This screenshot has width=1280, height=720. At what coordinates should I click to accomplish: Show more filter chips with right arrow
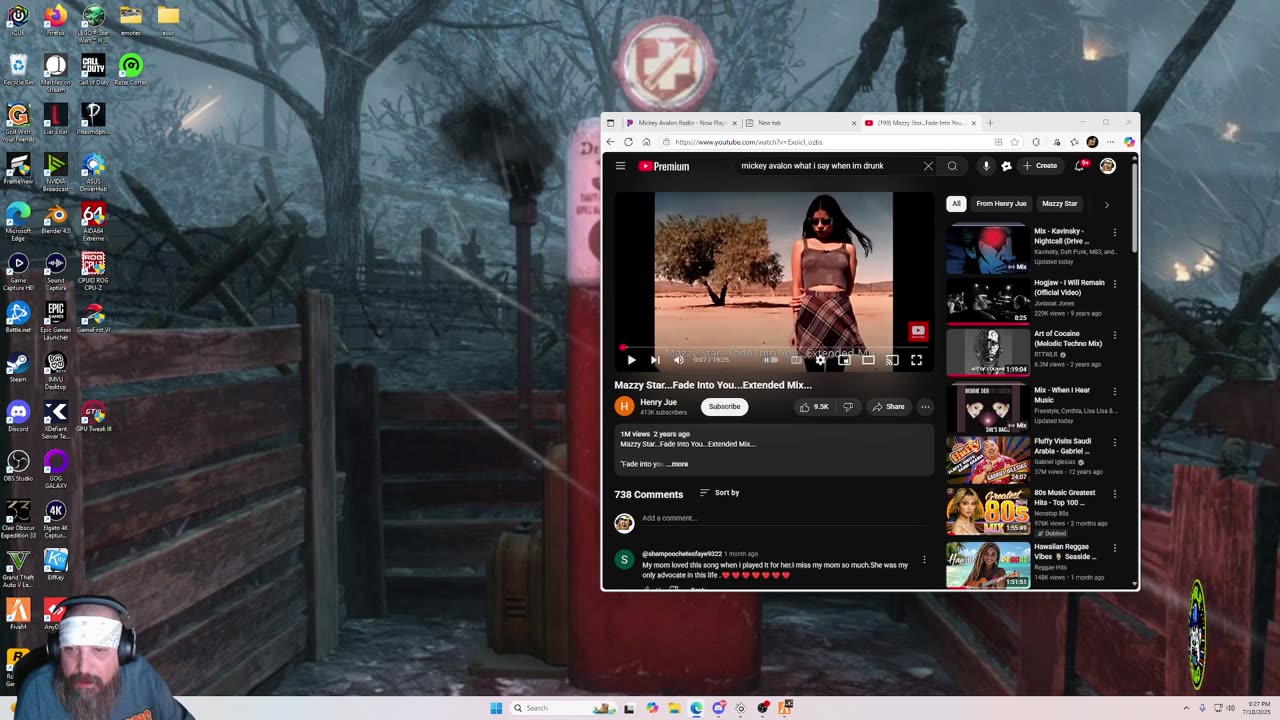(x=1106, y=204)
